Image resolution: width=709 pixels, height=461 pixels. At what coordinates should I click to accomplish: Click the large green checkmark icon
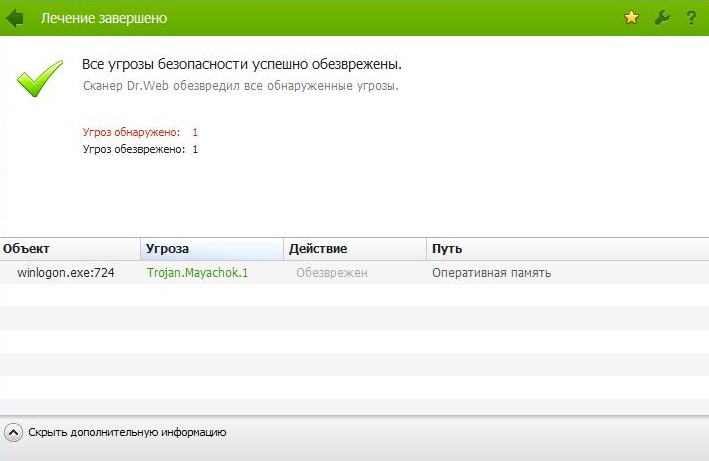(39, 78)
